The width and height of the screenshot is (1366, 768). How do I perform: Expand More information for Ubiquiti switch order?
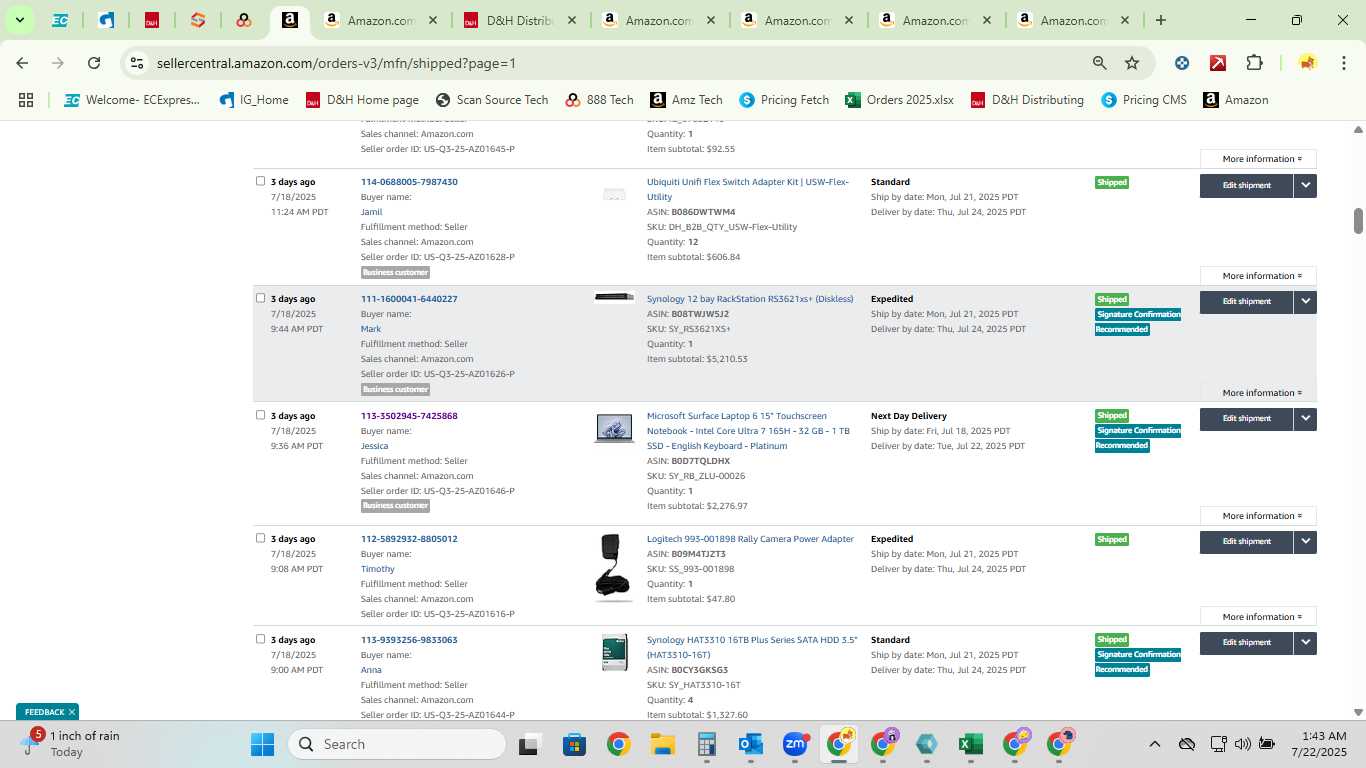pos(1258,276)
